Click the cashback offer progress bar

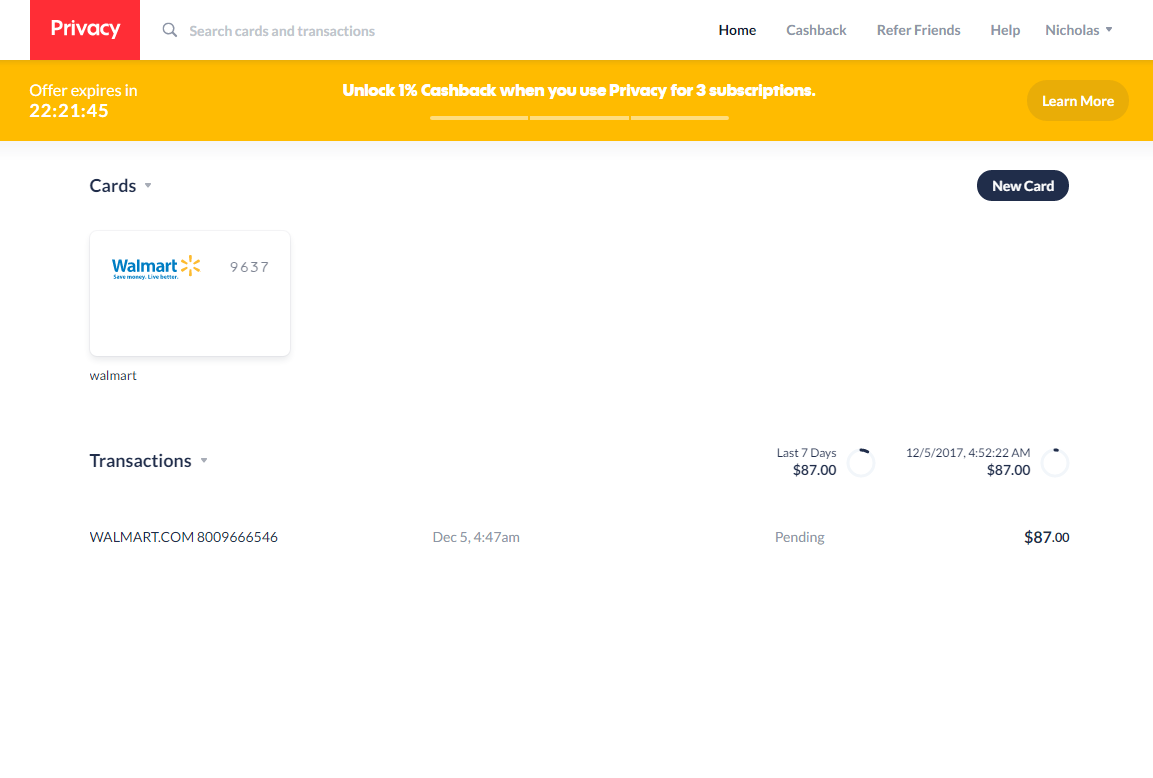pyautogui.click(x=579, y=118)
